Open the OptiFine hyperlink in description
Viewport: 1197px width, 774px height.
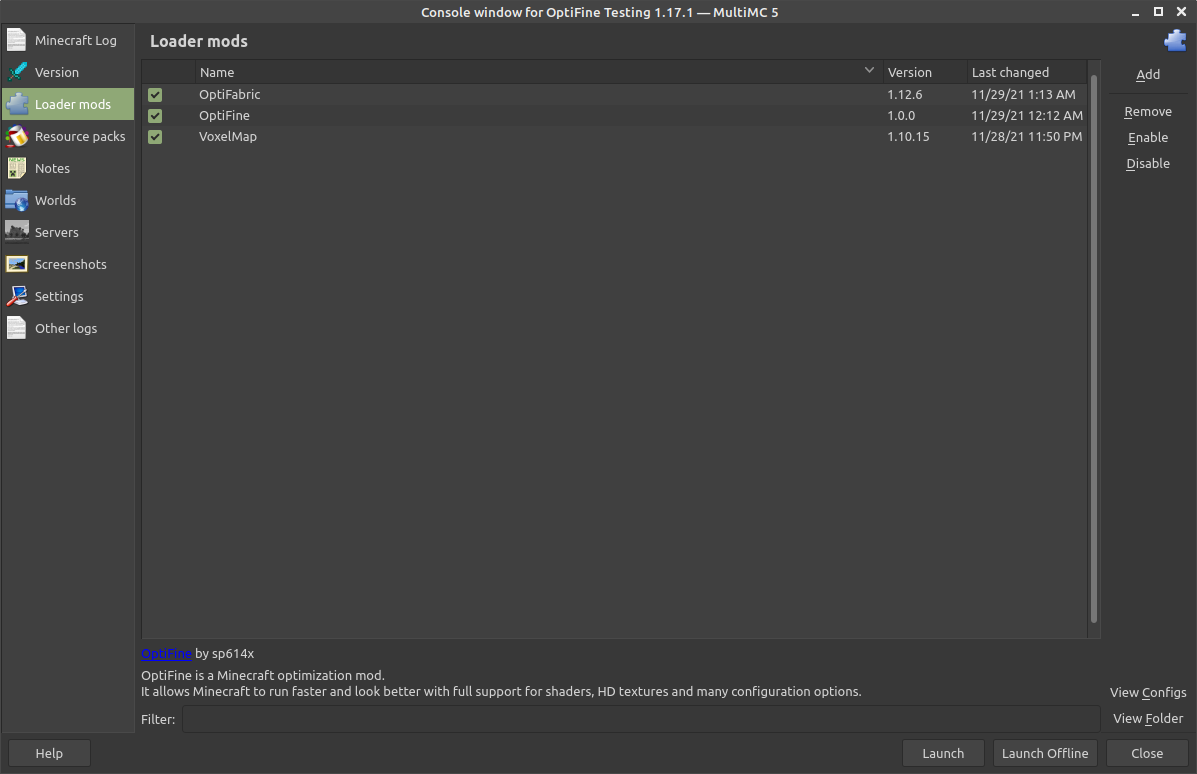tap(166, 653)
